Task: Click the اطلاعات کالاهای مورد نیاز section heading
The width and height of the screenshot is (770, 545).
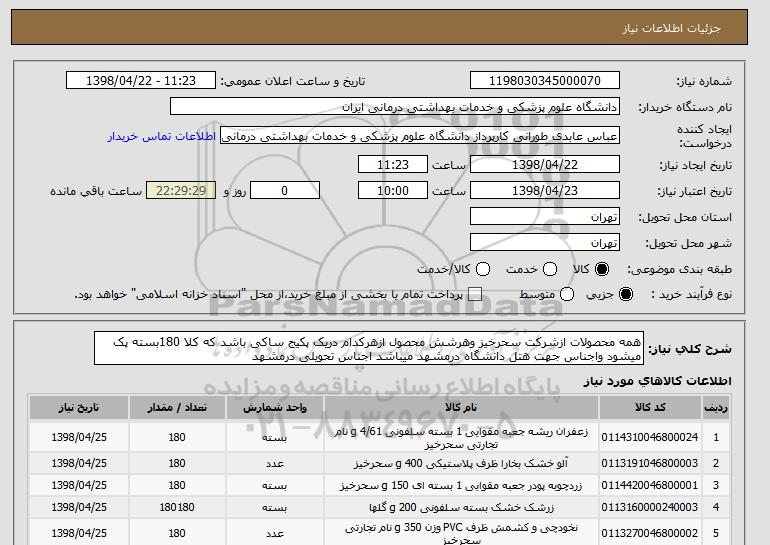Action: (x=657, y=381)
